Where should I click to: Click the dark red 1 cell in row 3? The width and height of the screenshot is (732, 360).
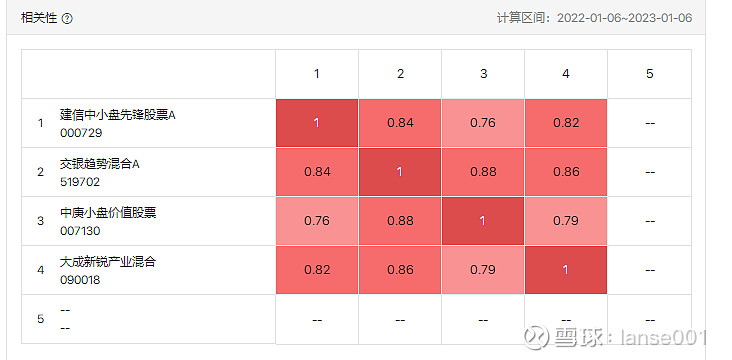pos(483,221)
